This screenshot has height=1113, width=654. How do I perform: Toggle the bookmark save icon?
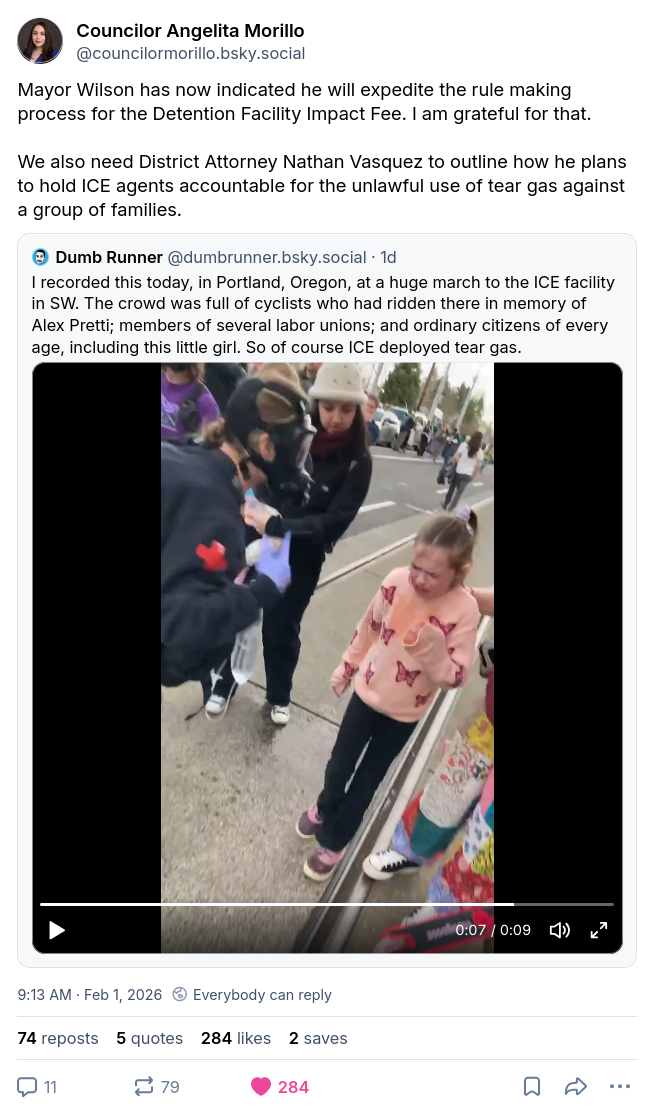point(532,1087)
